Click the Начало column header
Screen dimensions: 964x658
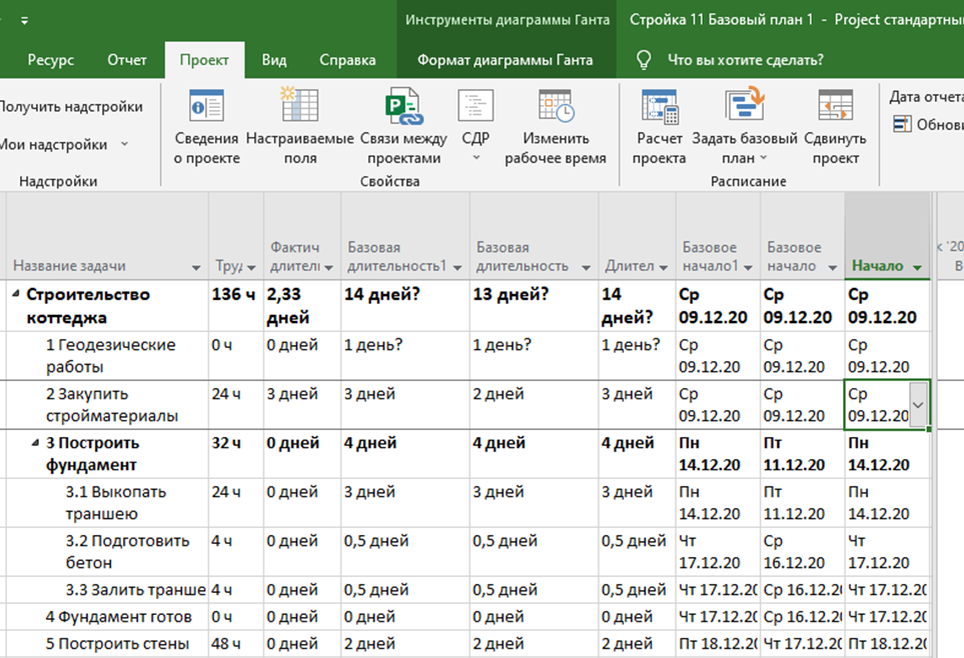887,236
